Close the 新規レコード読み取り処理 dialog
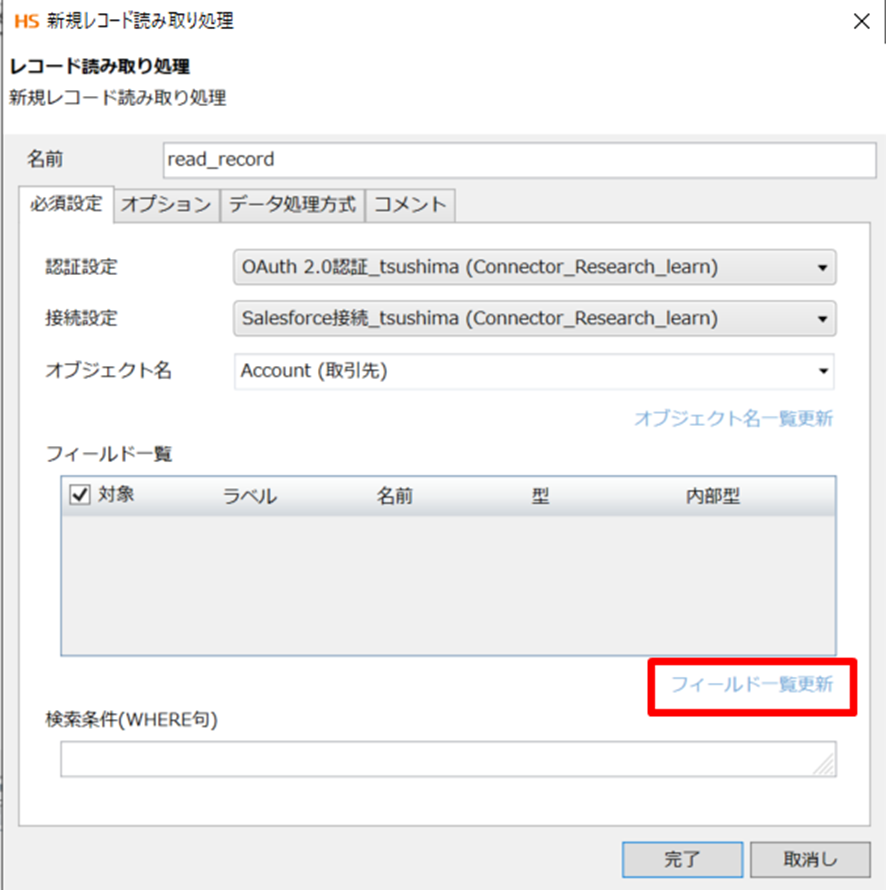 pyautogui.click(x=862, y=22)
